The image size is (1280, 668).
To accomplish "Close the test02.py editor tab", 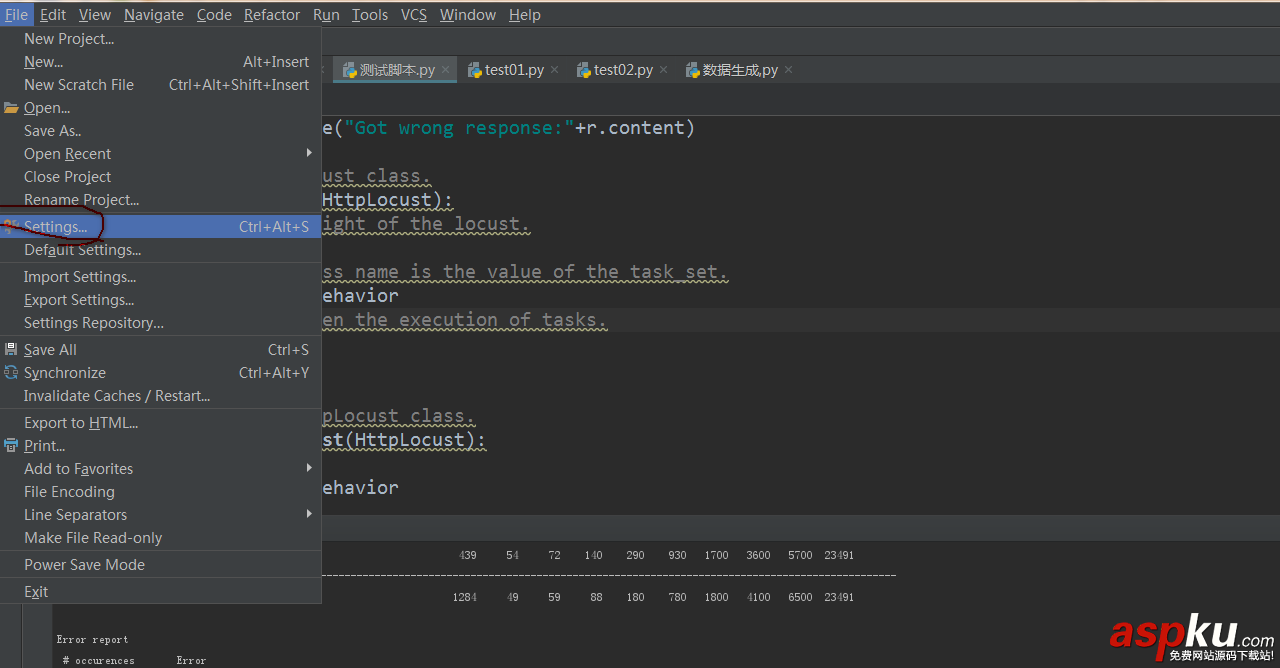I will coord(663,70).
